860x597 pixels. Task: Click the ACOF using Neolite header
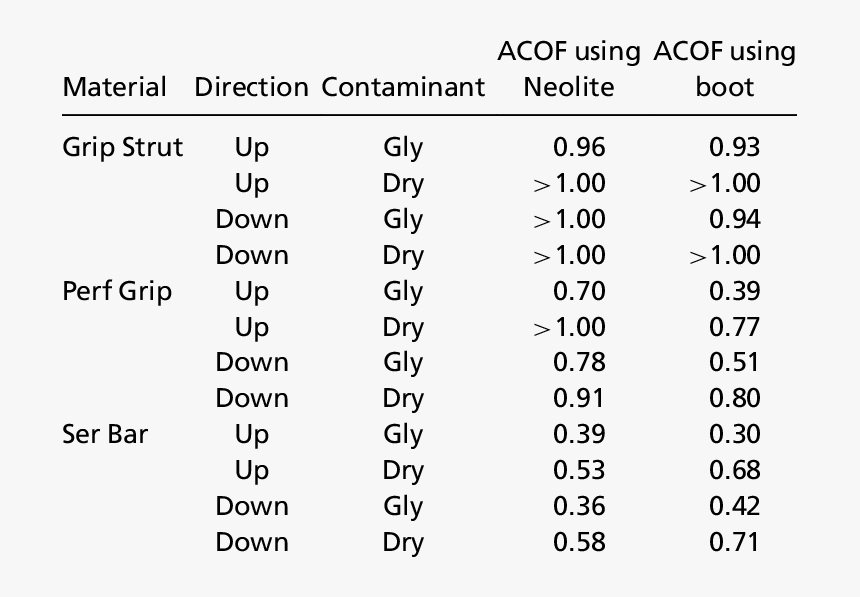pos(569,69)
